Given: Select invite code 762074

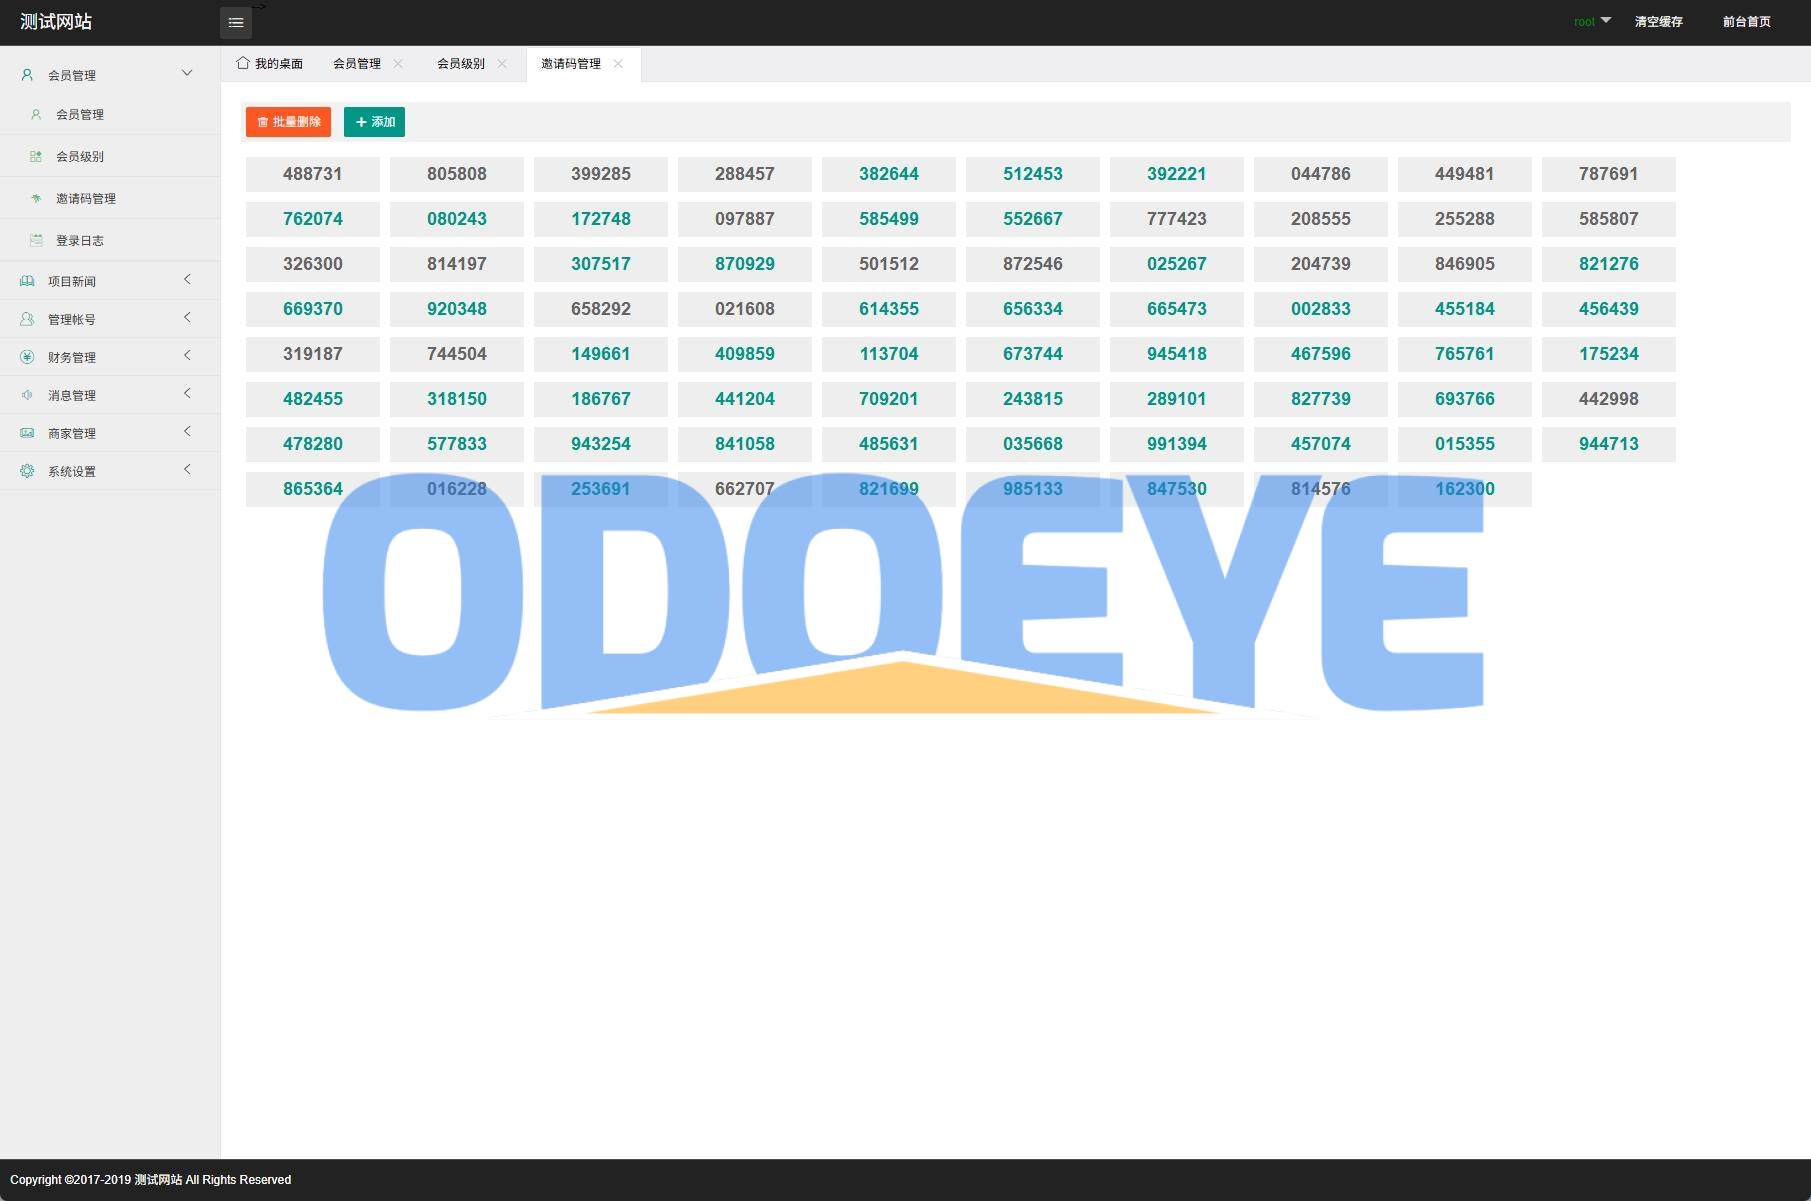Looking at the screenshot, I should click(x=313, y=219).
